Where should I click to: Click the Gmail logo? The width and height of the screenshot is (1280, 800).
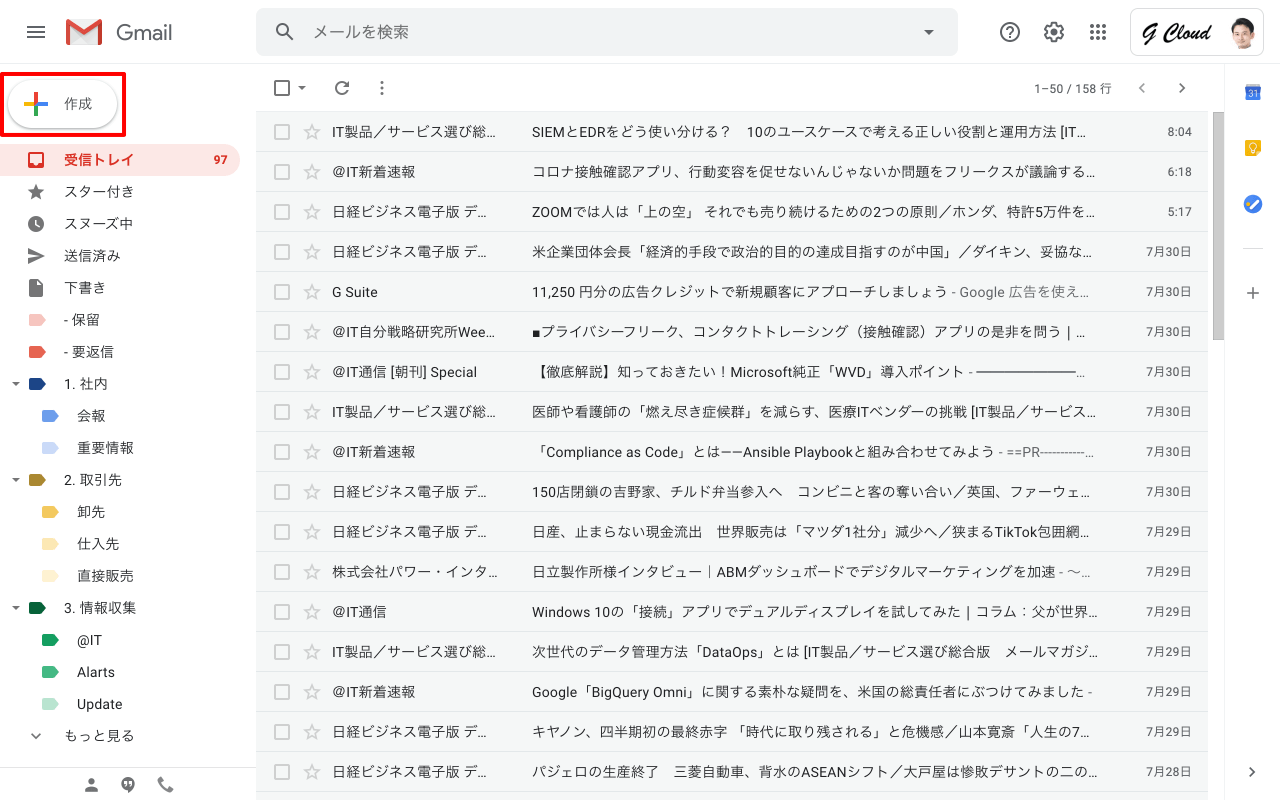pyautogui.click(x=119, y=32)
